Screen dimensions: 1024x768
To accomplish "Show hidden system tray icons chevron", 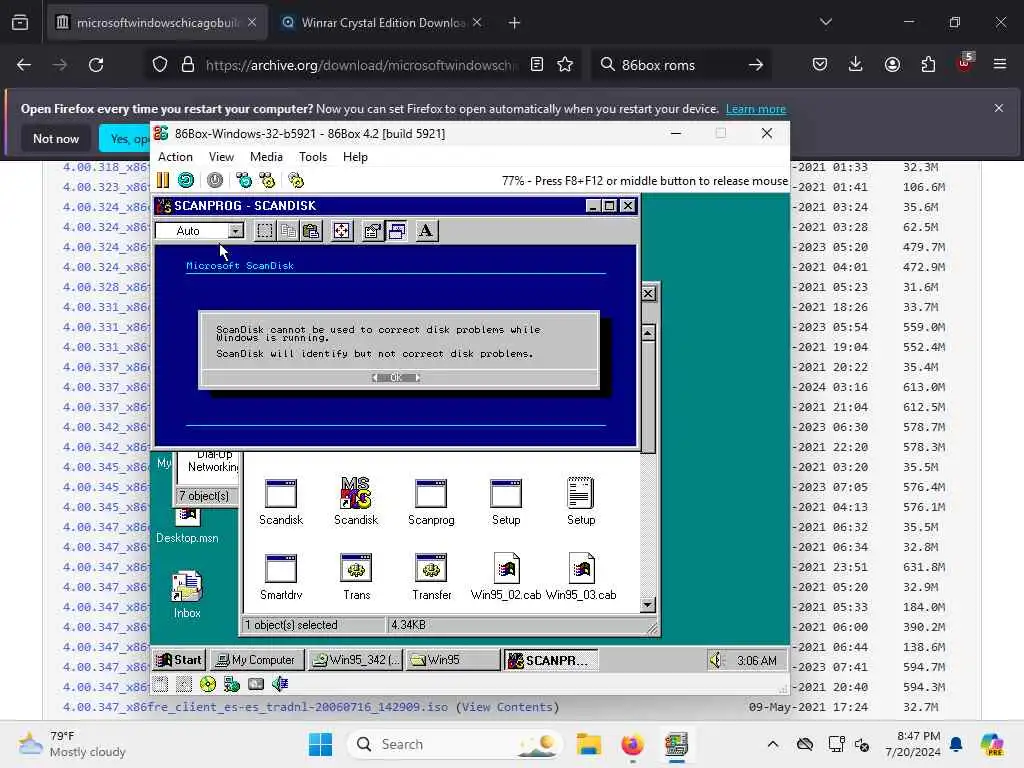I will click(x=773, y=744).
